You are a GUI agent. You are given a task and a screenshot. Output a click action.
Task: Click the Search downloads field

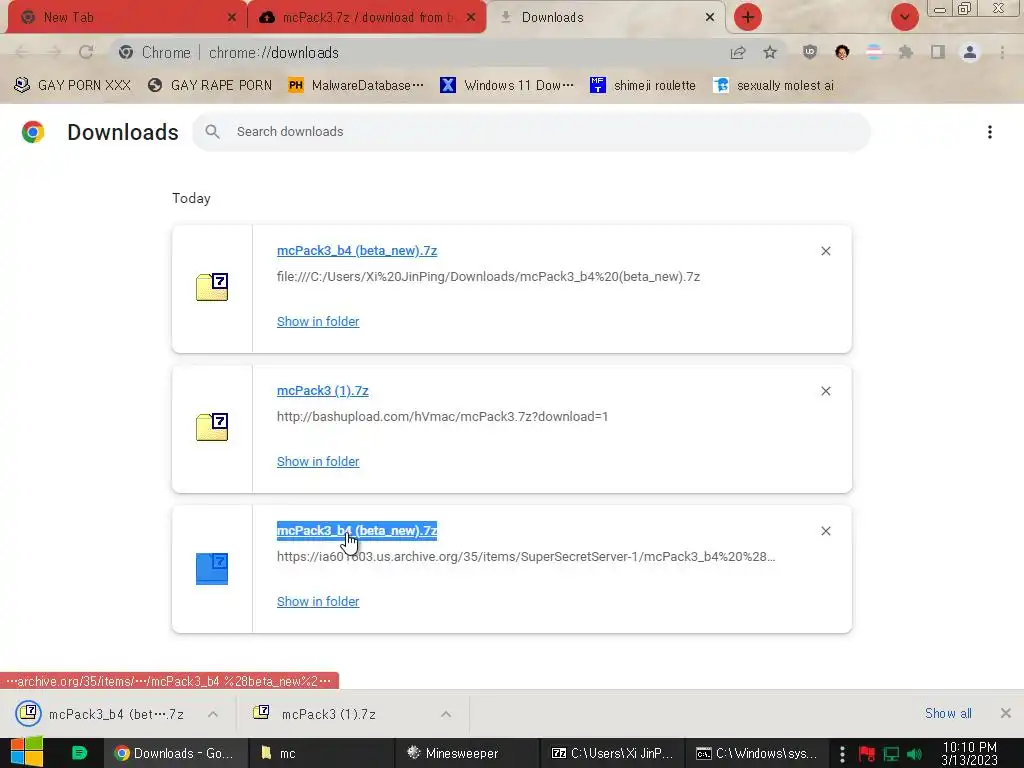click(531, 132)
